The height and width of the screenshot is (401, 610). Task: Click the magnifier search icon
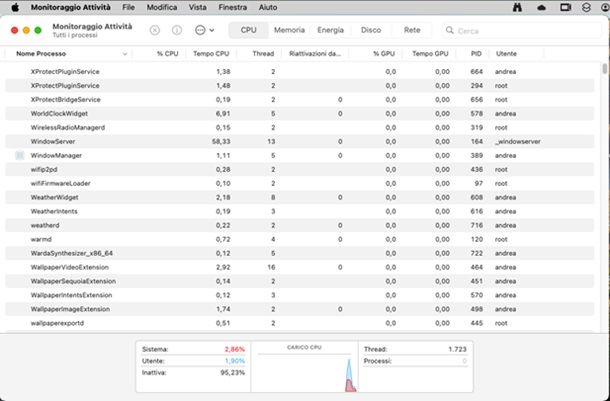click(449, 30)
